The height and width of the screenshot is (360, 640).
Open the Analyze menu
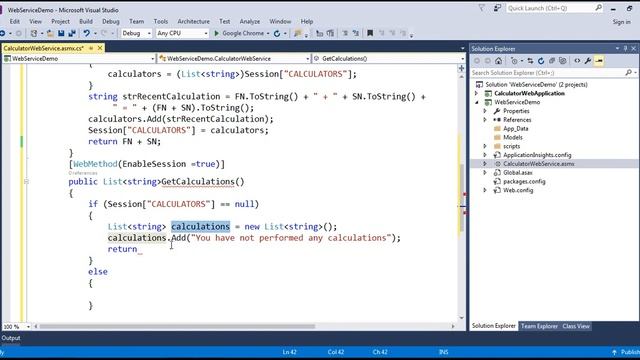(250, 21)
